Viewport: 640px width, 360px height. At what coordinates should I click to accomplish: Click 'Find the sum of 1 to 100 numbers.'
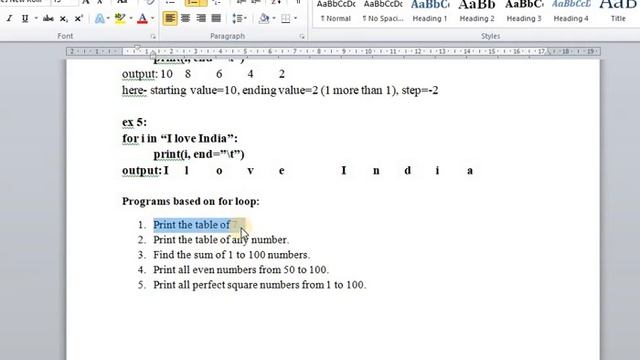tap(231, 255)
